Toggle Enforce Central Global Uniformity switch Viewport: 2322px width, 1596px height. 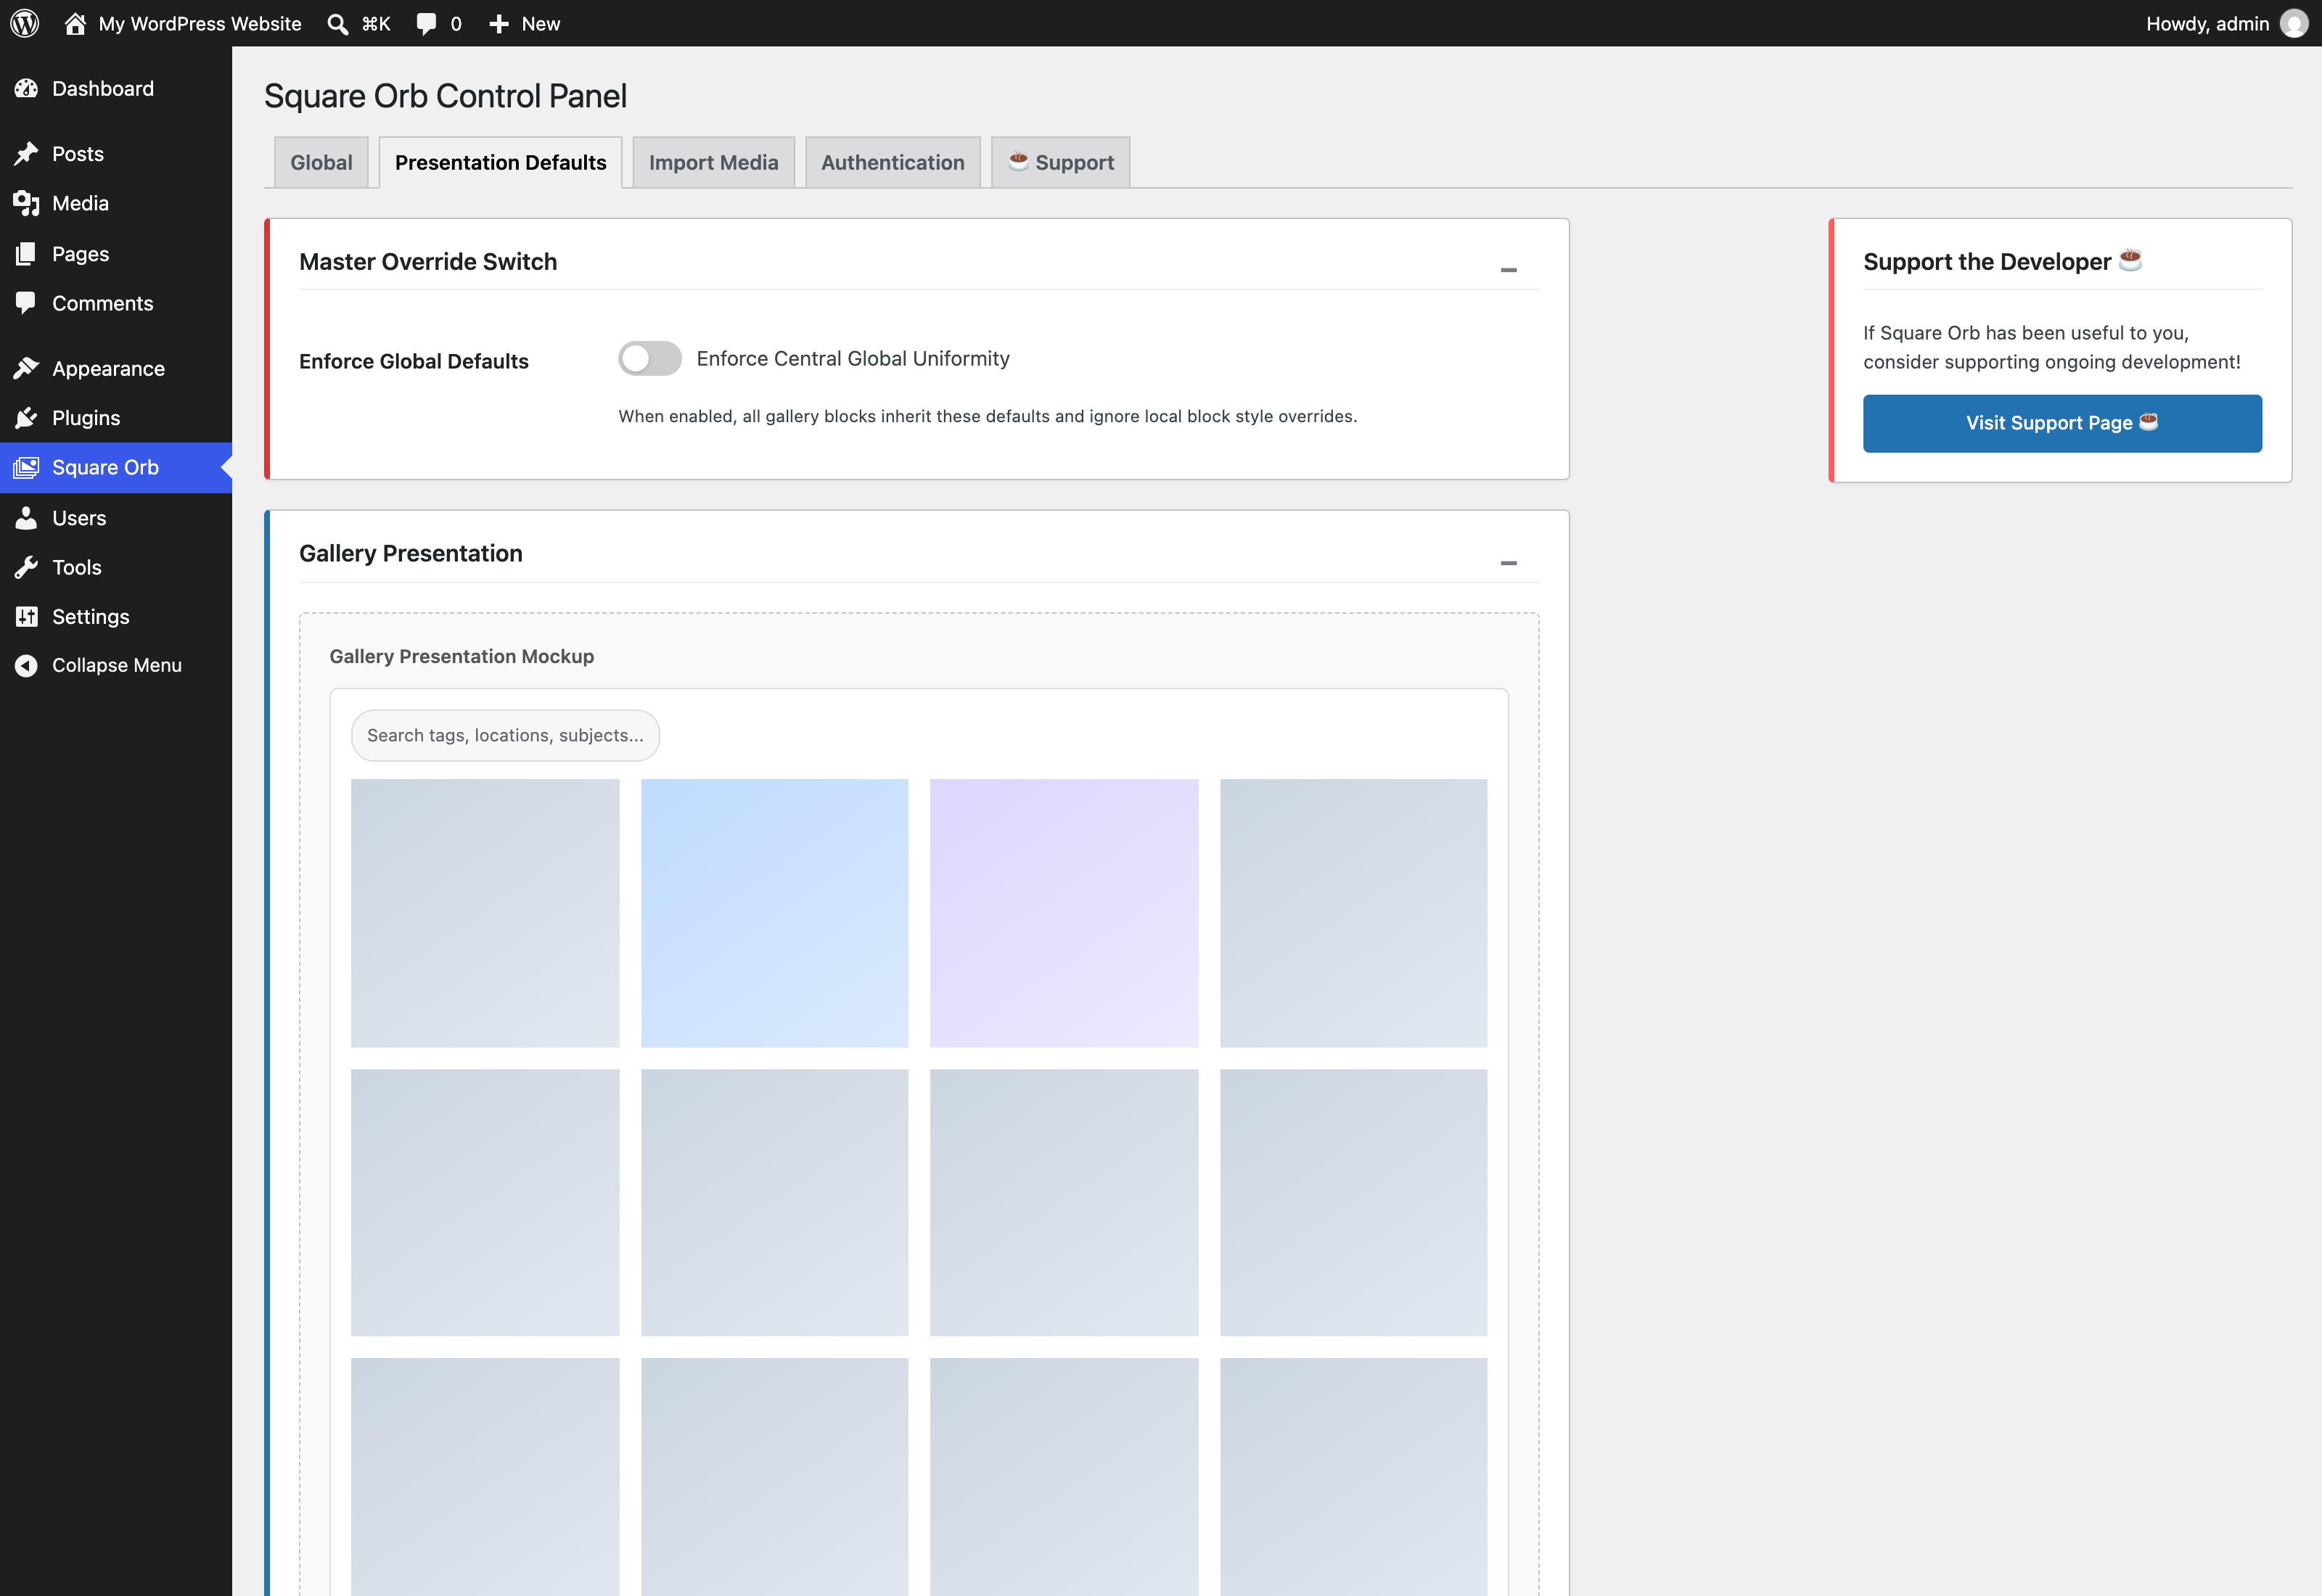pos(650,359)
